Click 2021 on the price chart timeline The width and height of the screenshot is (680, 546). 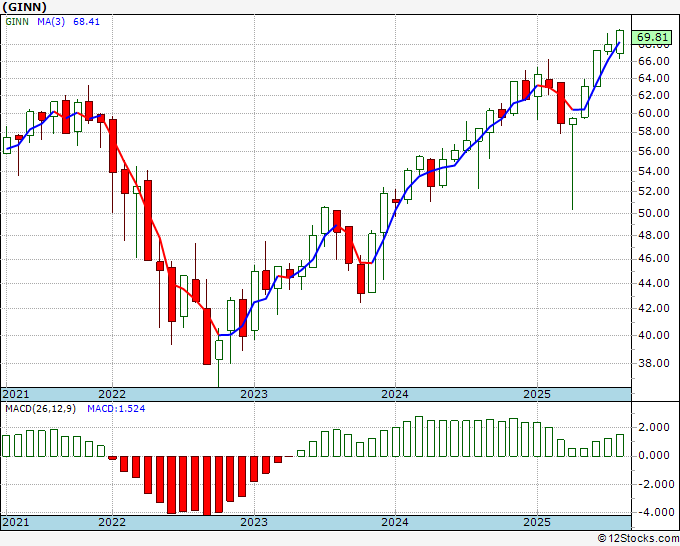[16, 394]
